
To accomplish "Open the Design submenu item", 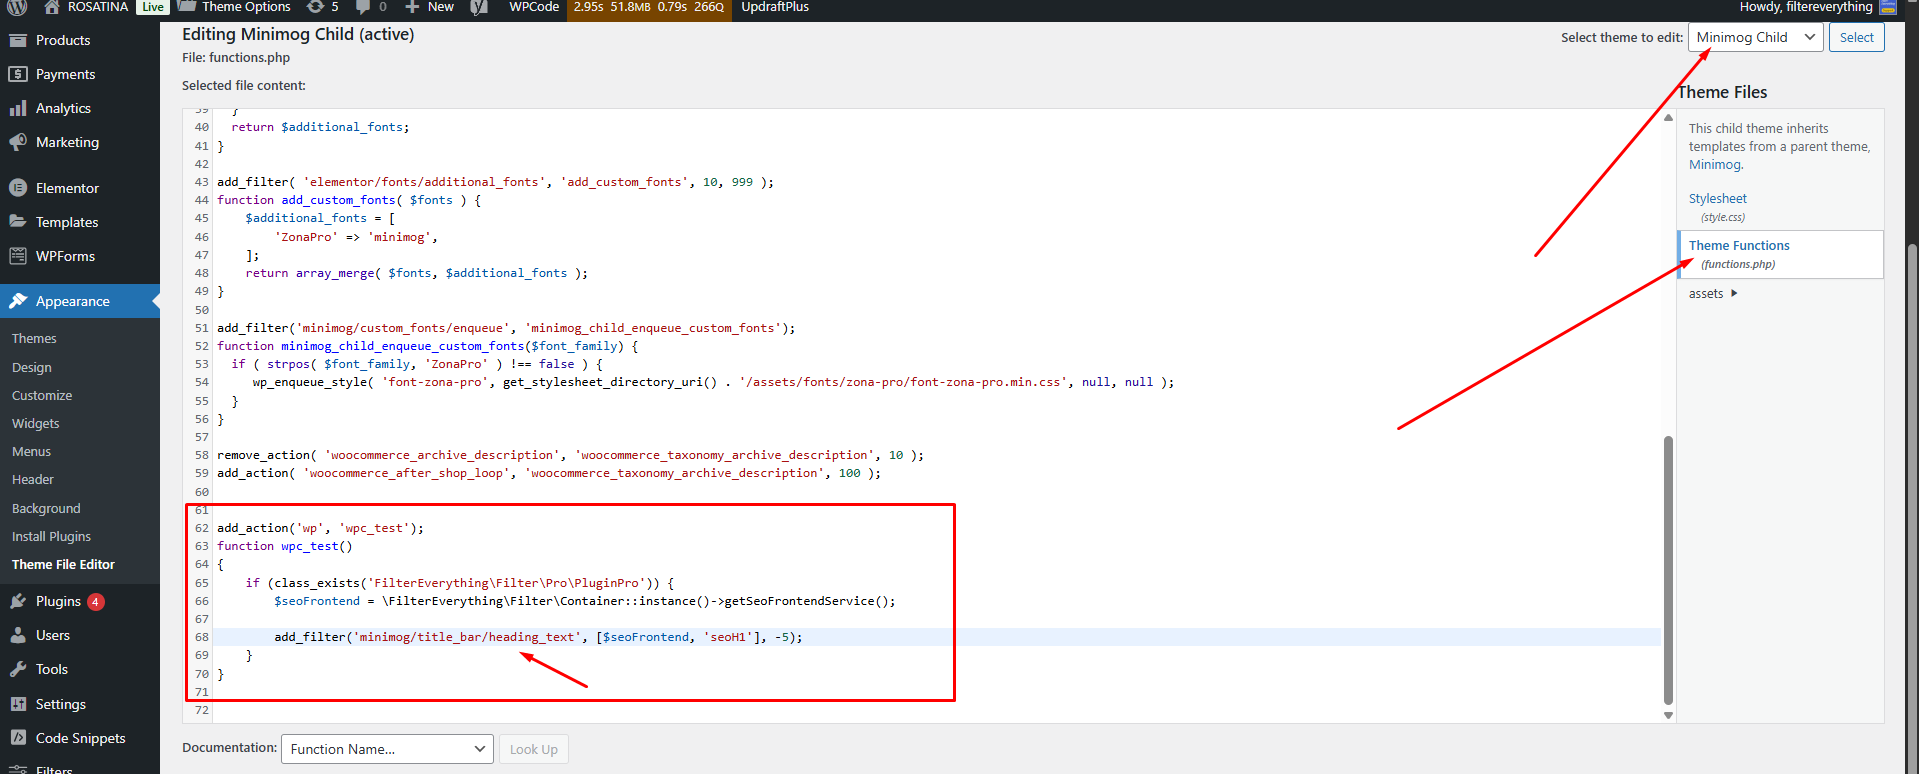I will pyautogui.click(x=32, y=368).
